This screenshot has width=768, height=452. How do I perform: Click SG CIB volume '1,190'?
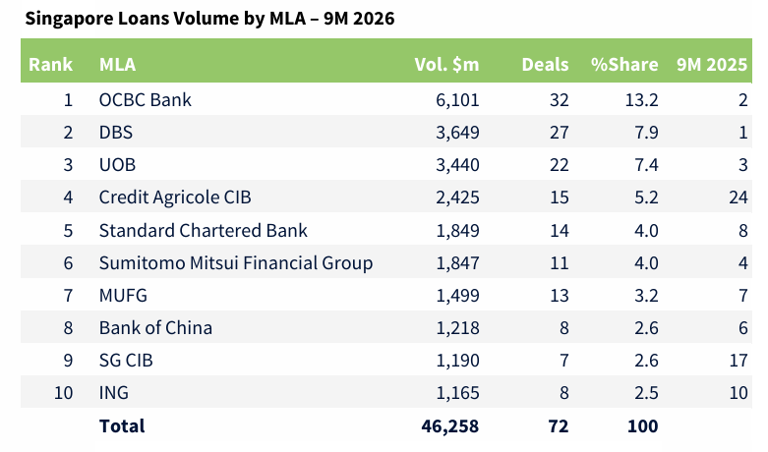point(457,360)
